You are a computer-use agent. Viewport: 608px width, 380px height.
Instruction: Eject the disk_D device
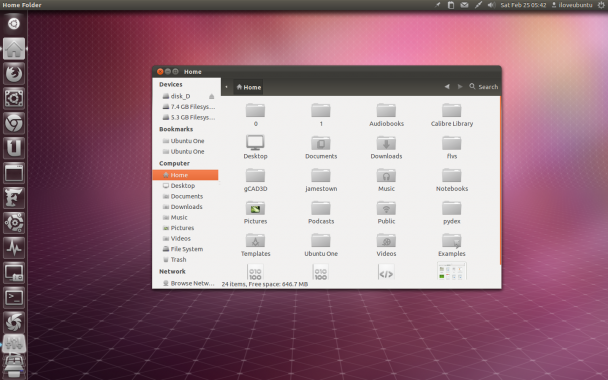211,96
